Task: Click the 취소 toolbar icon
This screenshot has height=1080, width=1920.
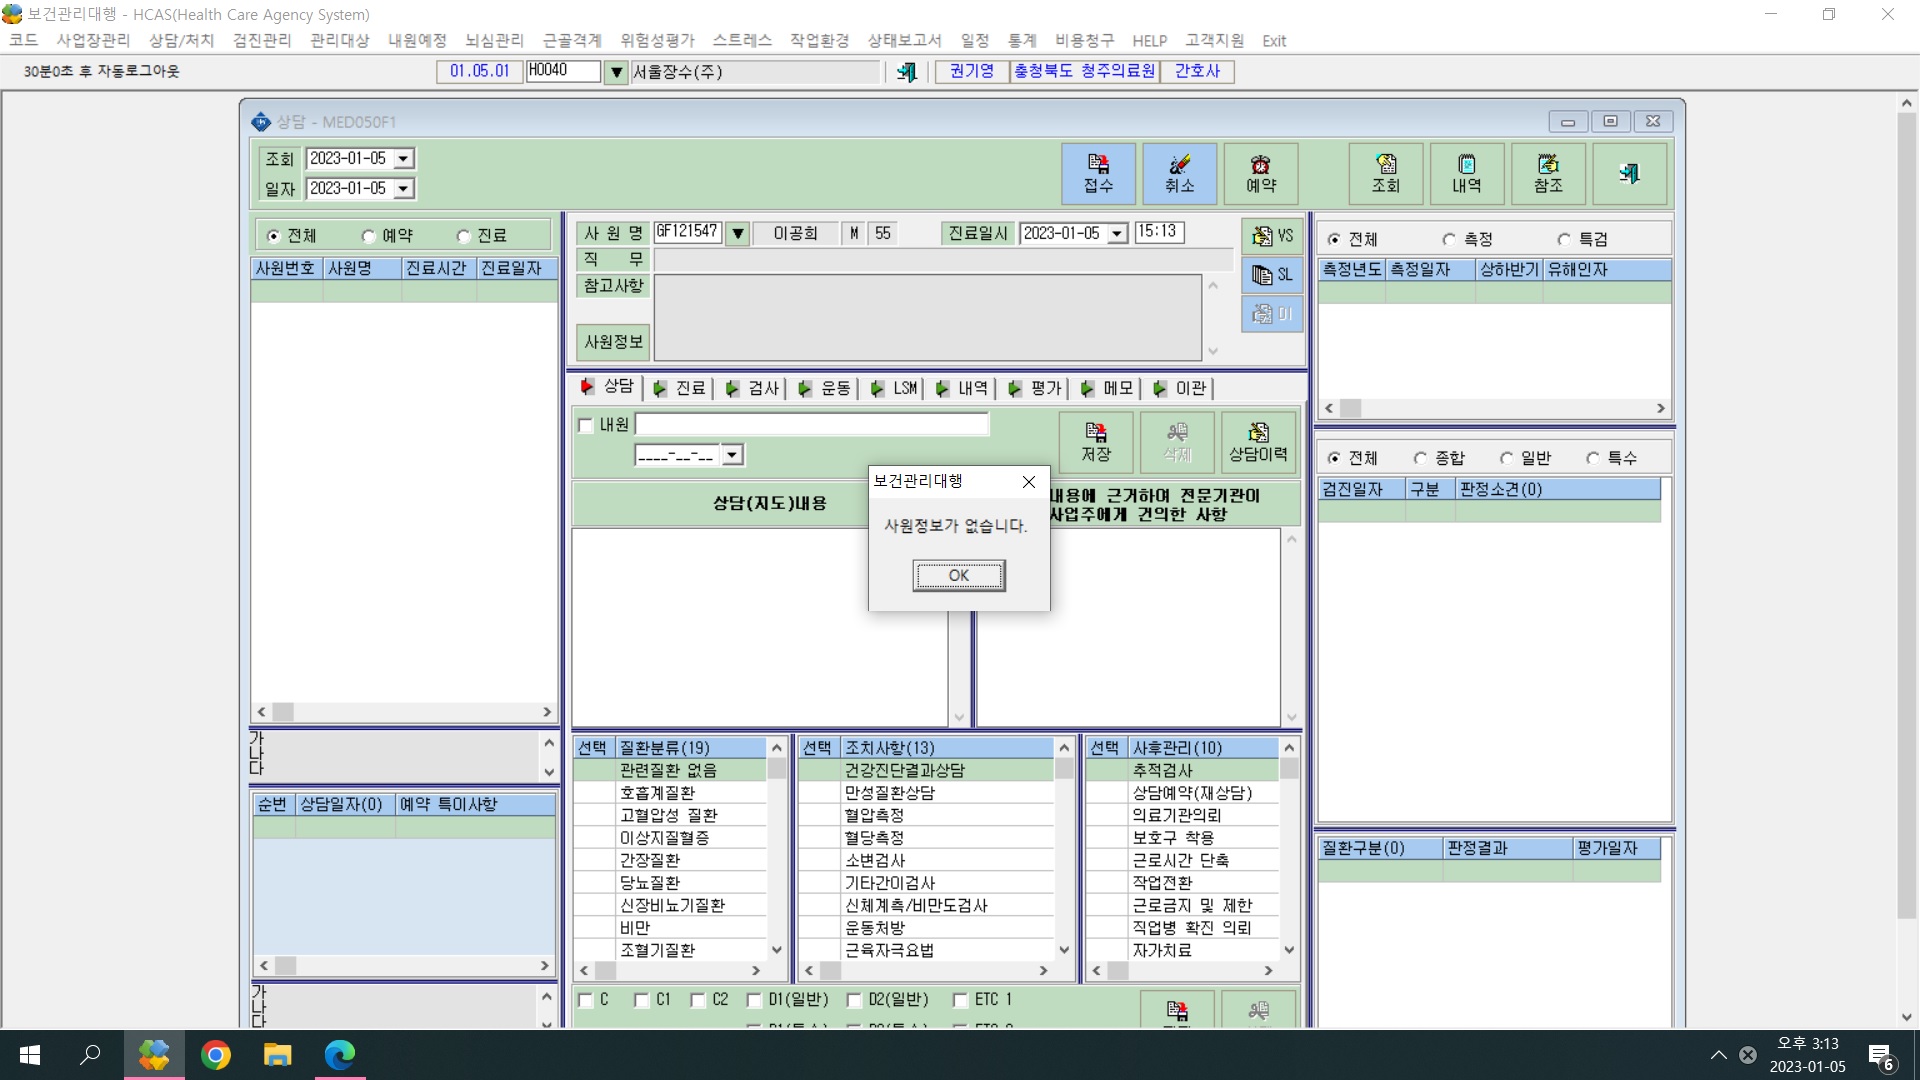Action: pos(1179,174)
